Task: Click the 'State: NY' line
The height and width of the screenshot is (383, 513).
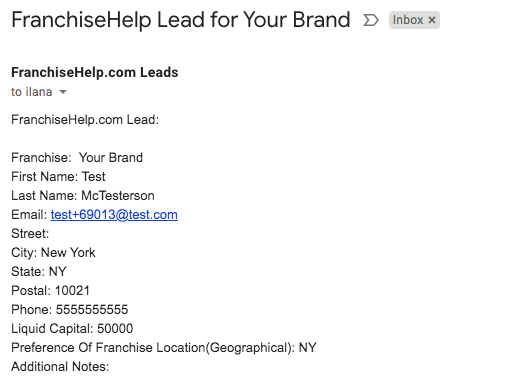Action: pyautogui.click(x=39, y=272)
